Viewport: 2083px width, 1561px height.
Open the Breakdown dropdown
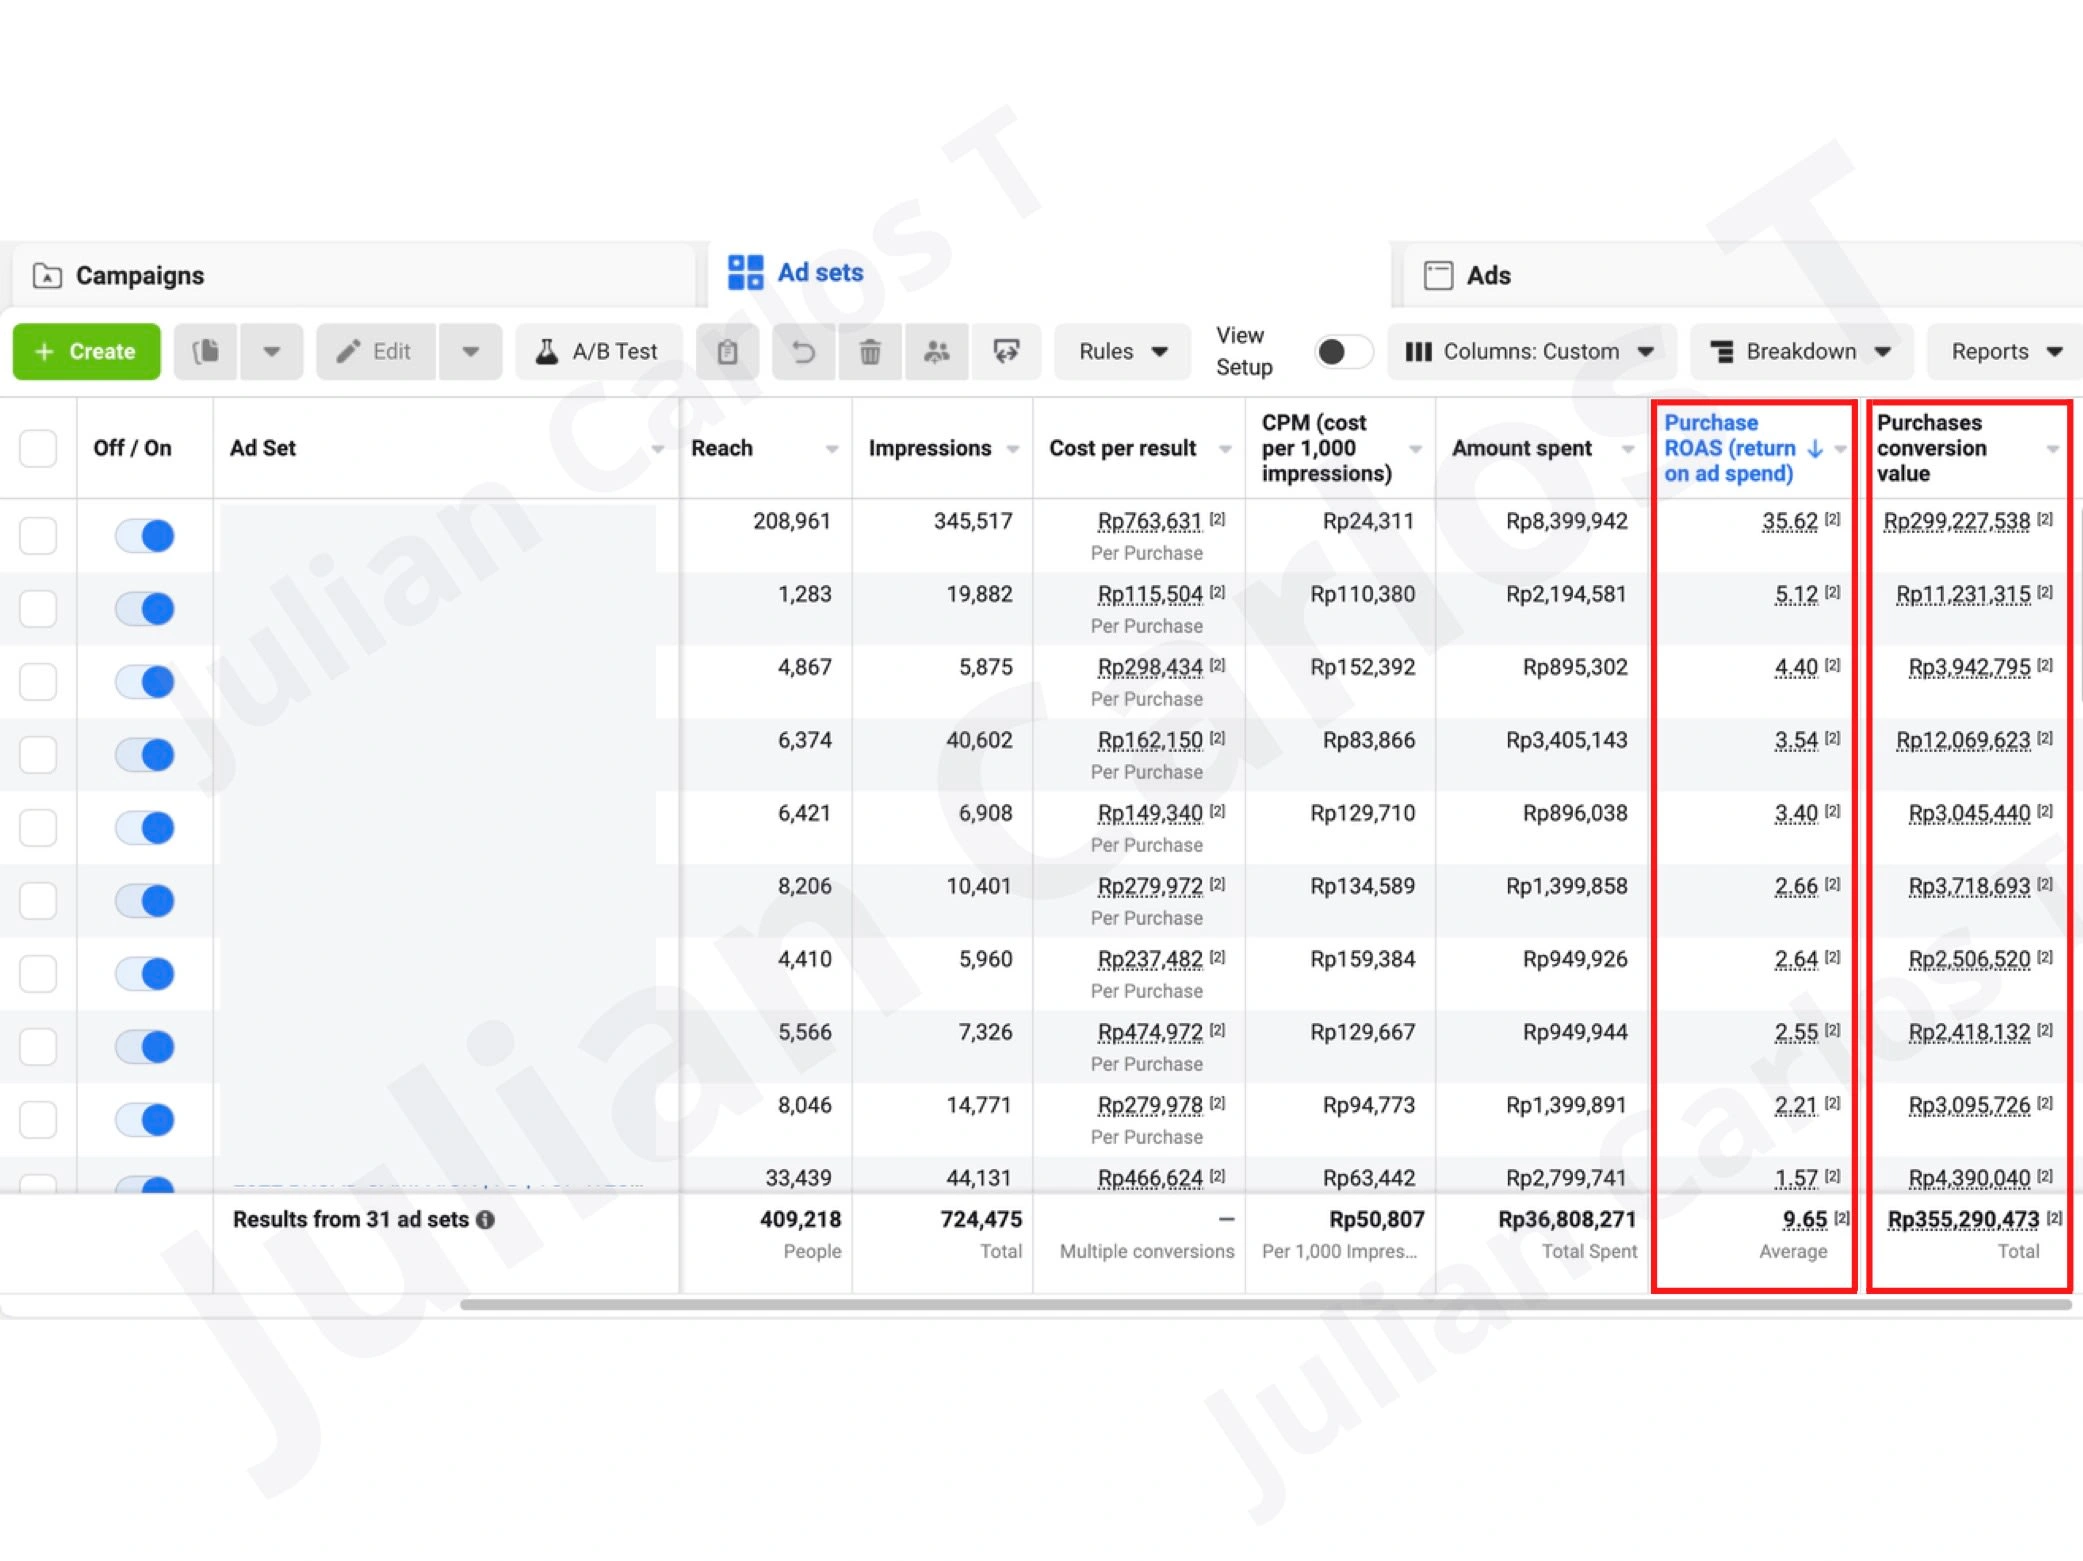coord(1802,352)
